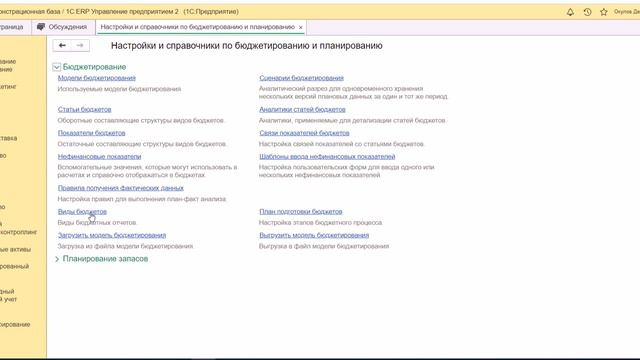Open План подготовки бюджетов link
This screenshot has width=640, height=360.
pos(301,211)
